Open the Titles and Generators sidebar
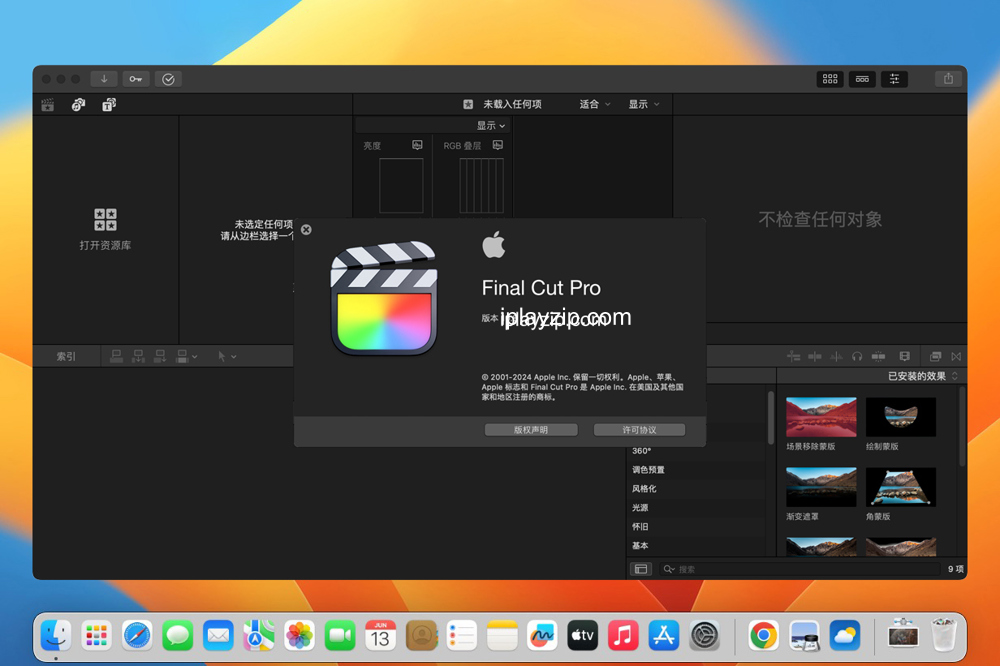The width and height of the screenshot is (1000, 666). 109,105
